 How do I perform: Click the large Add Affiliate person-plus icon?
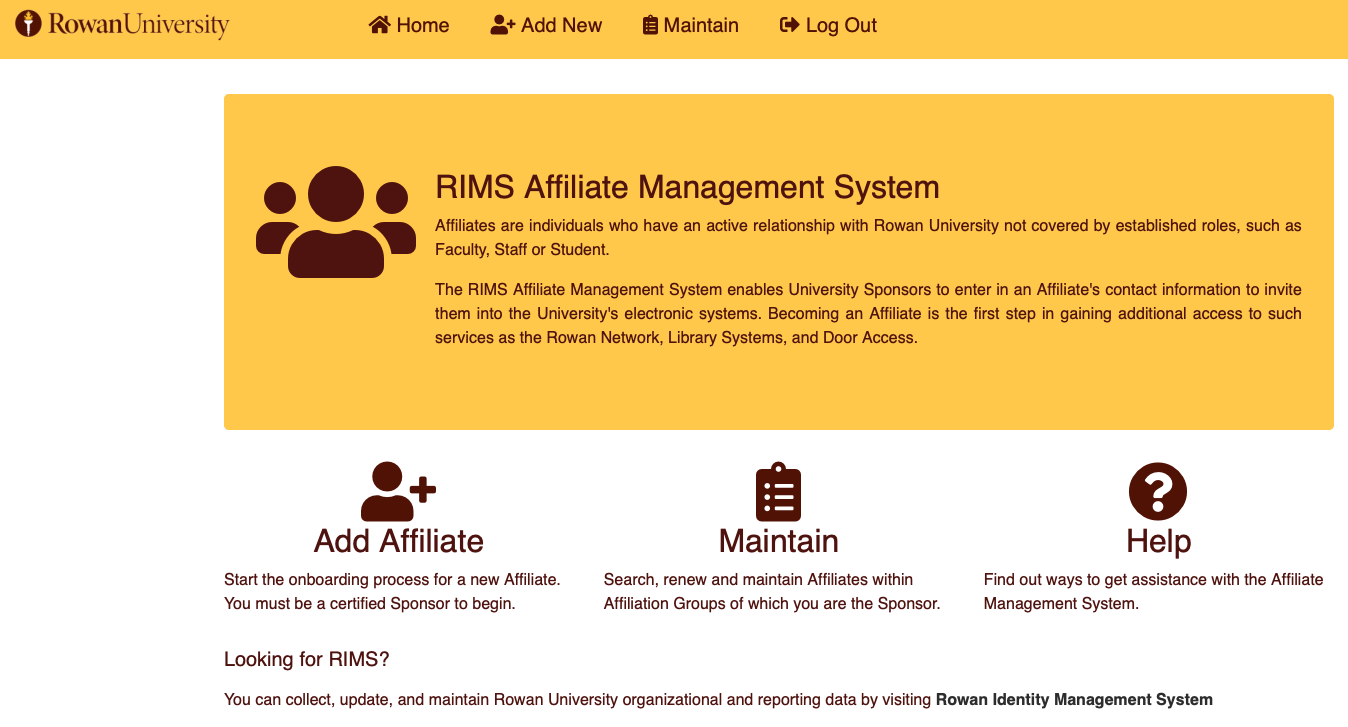pyautogui.click(x=398, y=491)
